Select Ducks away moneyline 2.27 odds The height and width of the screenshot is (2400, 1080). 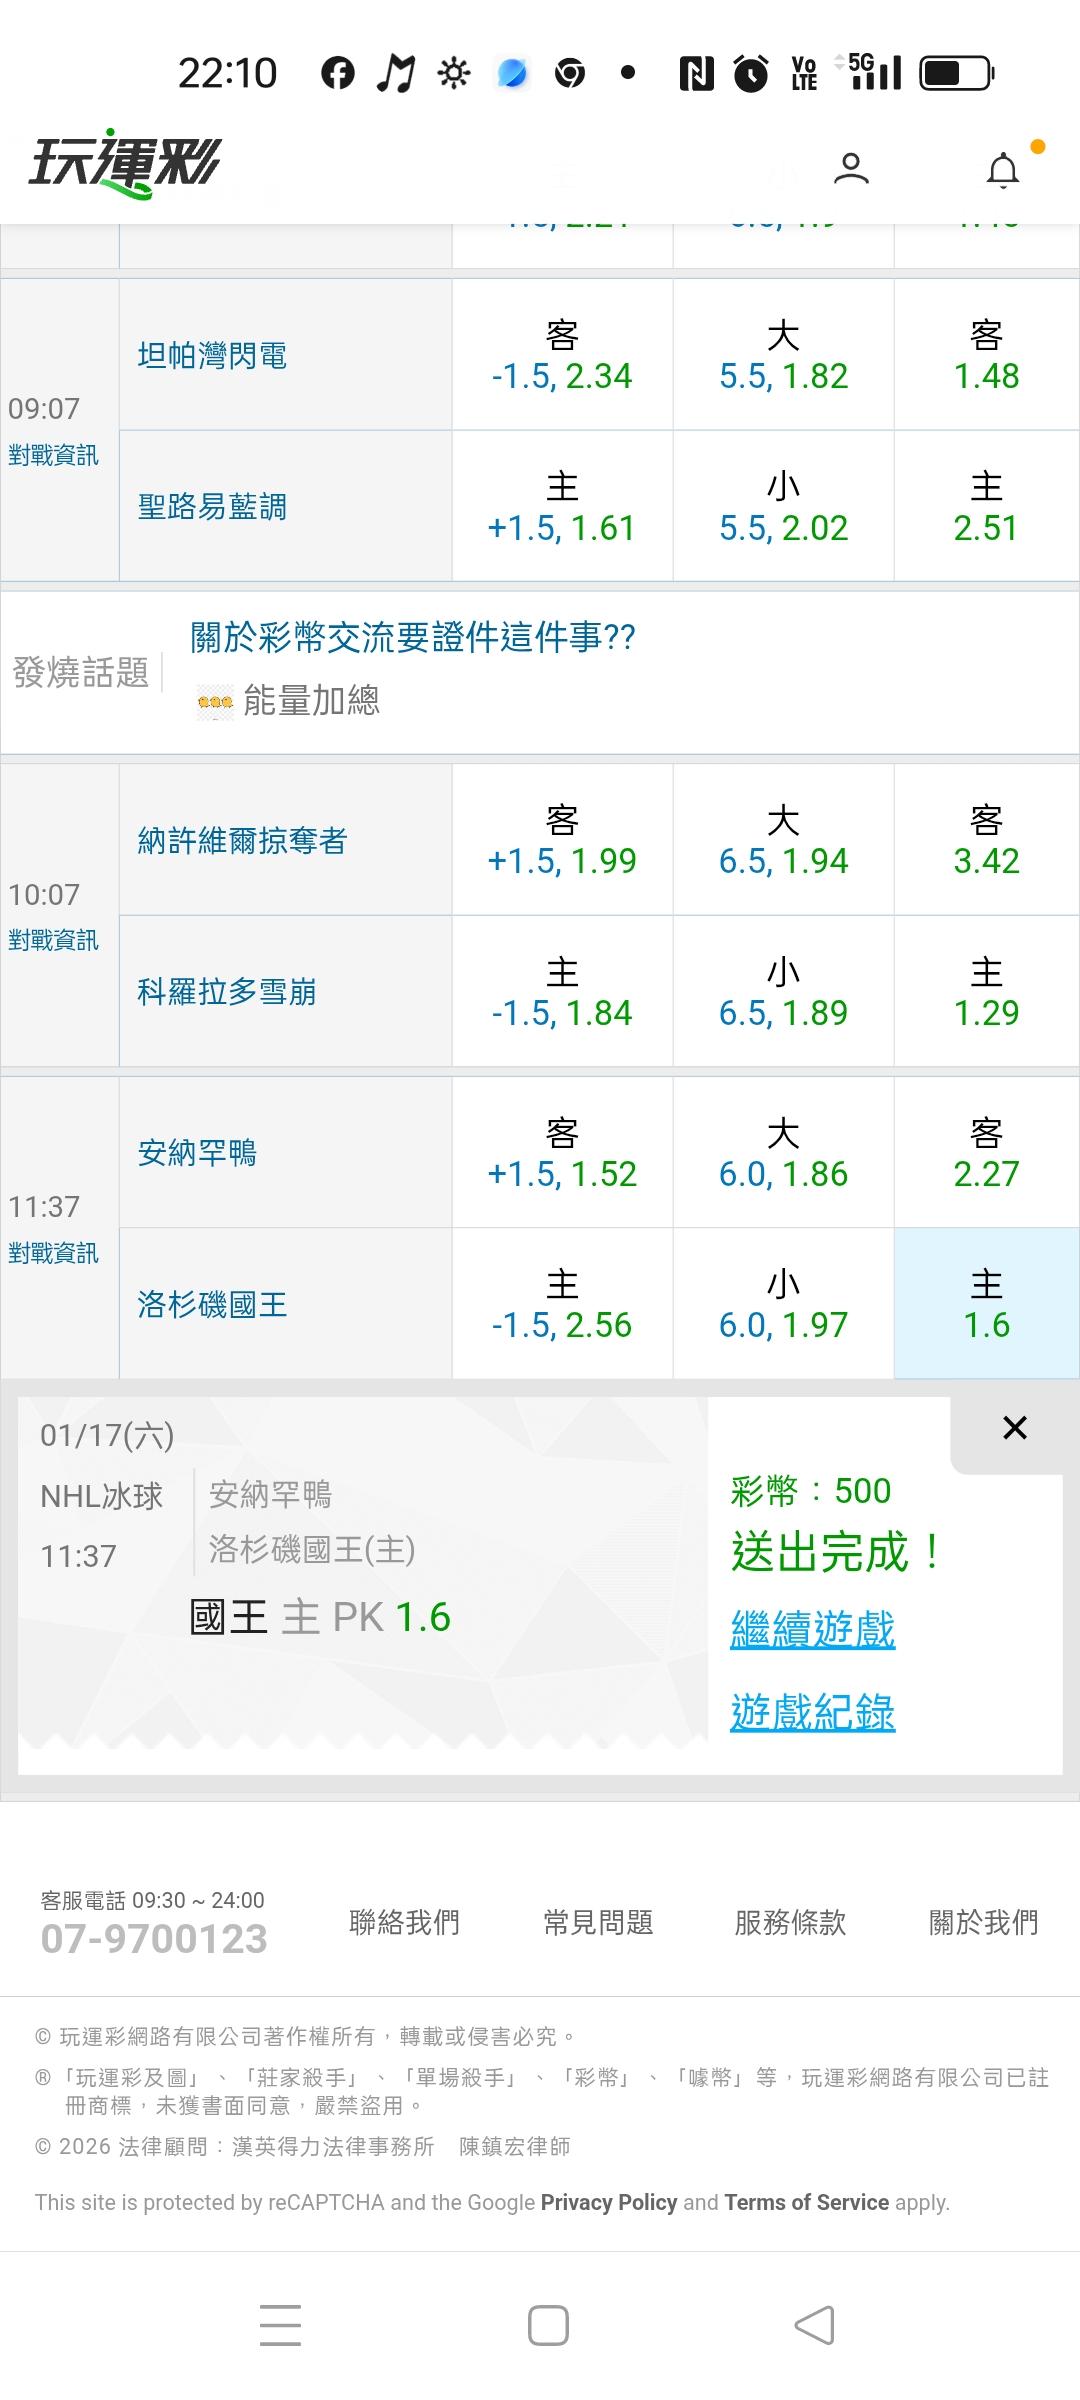click(x=986, y=1153)
